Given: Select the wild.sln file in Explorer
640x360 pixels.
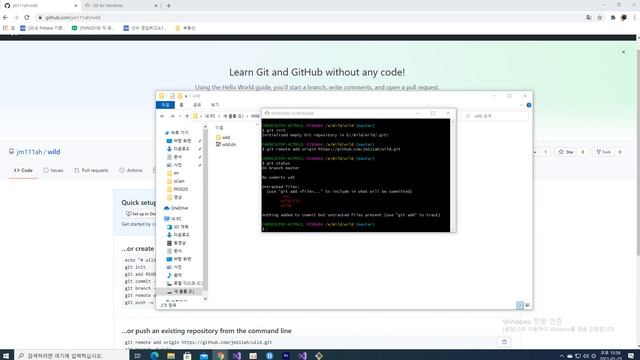Looking at the screenshot, I should (x=226, y=144).
